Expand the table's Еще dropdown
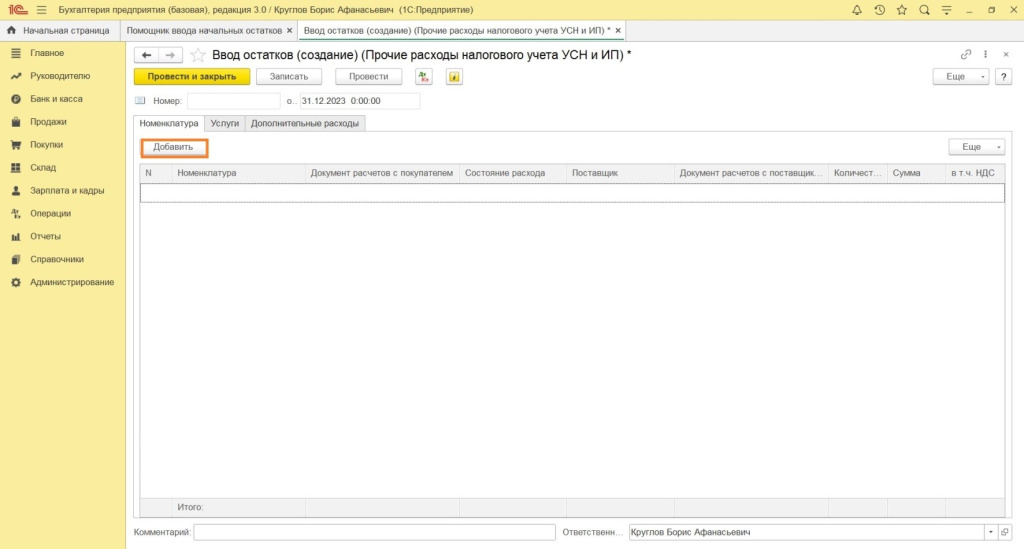 point(976,147)
